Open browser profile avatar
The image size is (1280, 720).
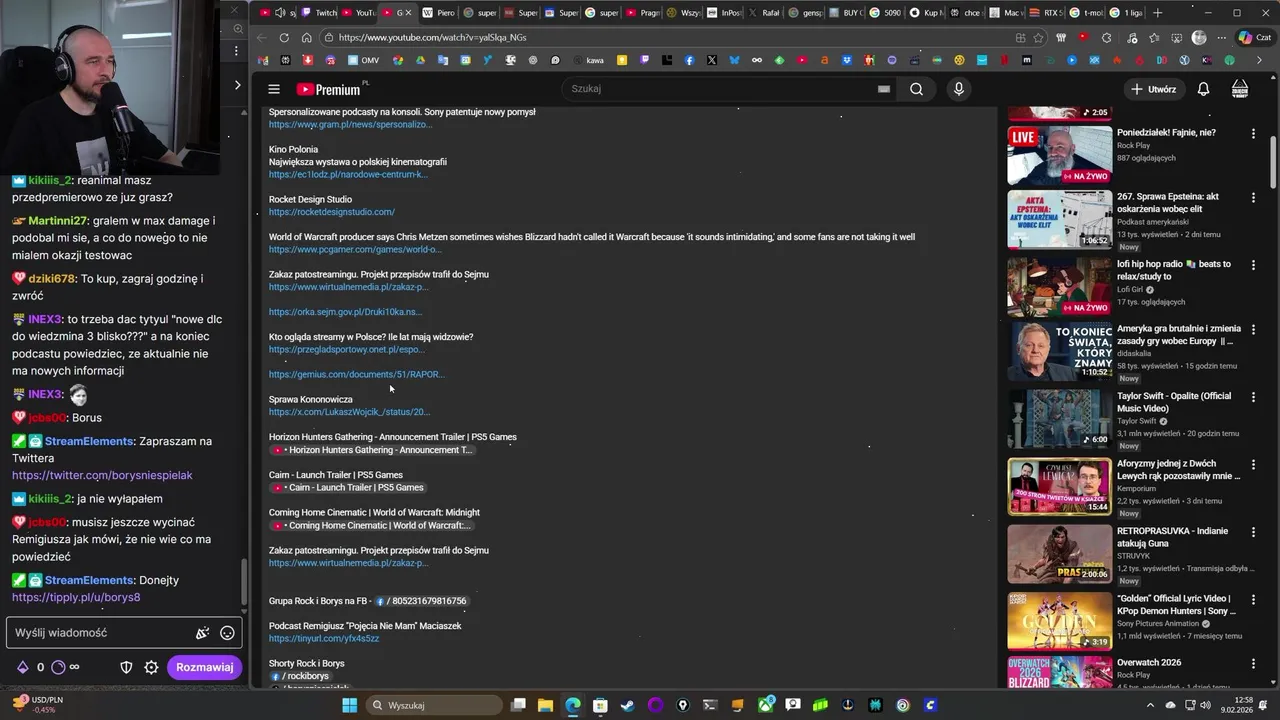(x=1199, y=38)
